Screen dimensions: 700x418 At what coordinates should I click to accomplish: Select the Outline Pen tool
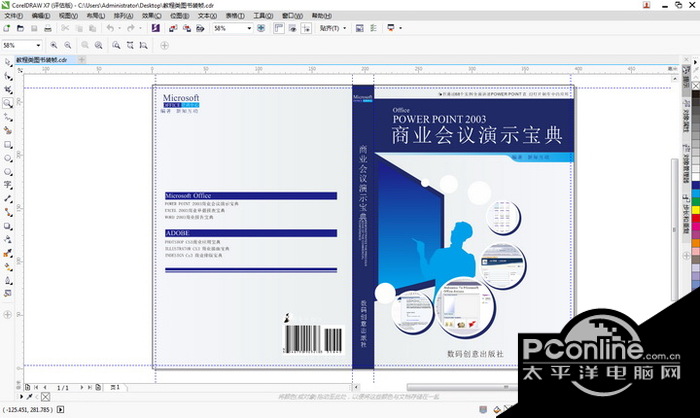pyautogui.click(x=8, y=280)
